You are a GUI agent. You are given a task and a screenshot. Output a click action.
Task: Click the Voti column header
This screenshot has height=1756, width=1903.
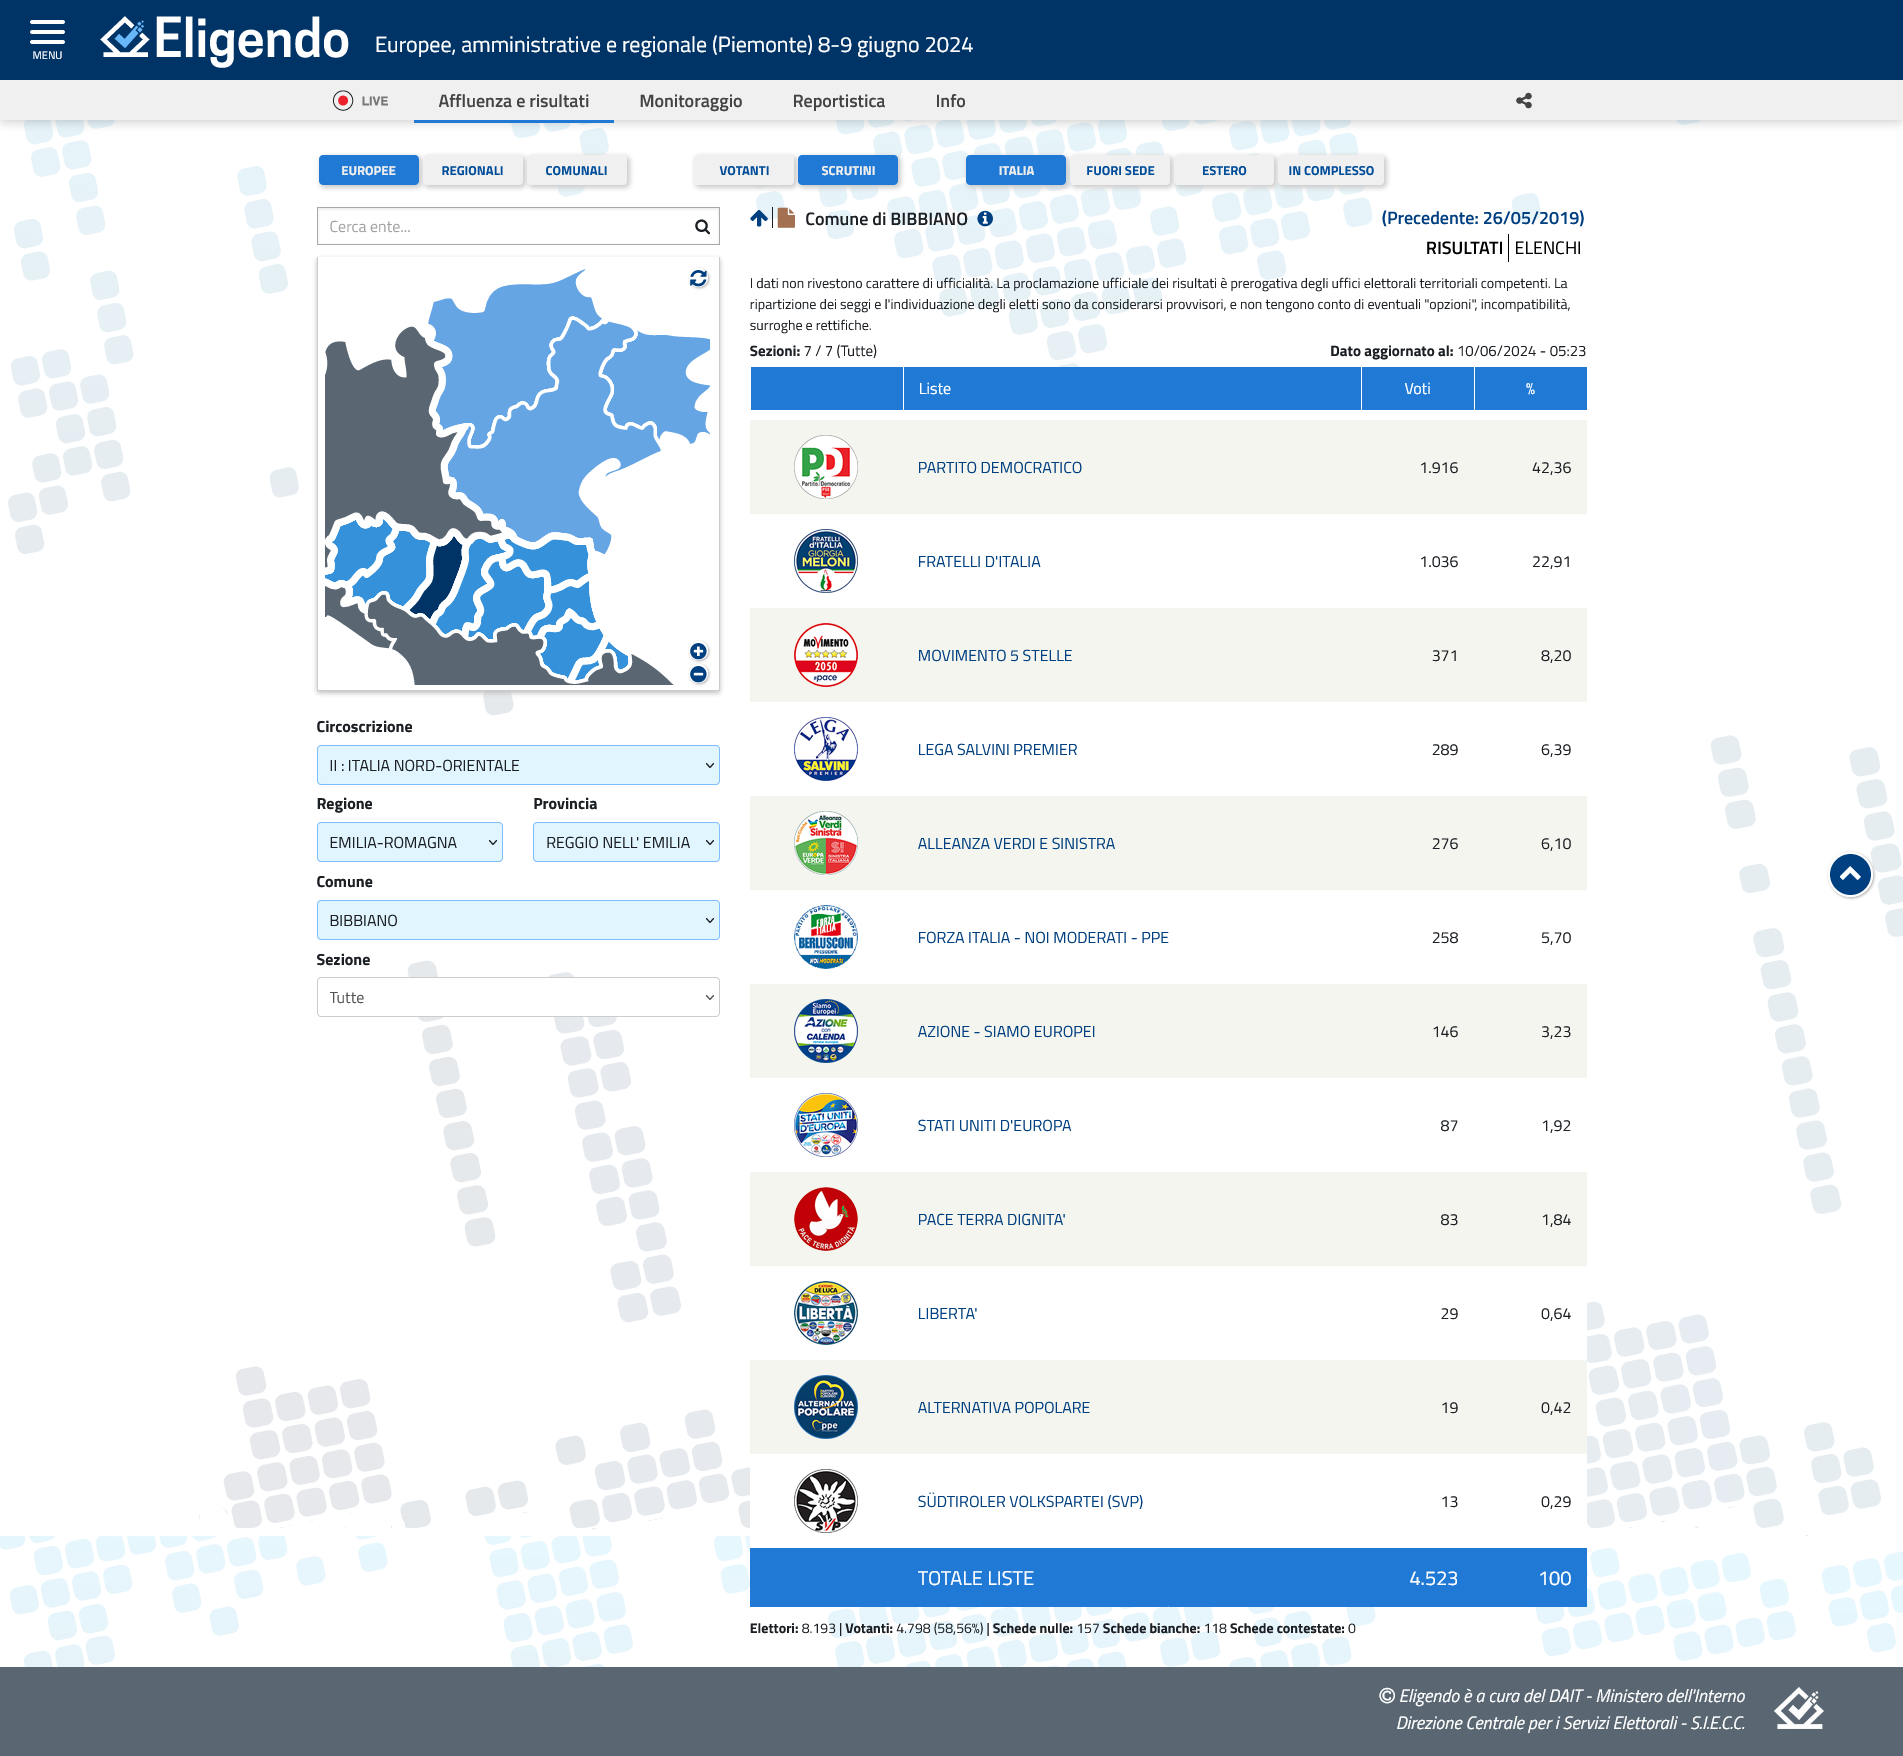pos(1417,388)
